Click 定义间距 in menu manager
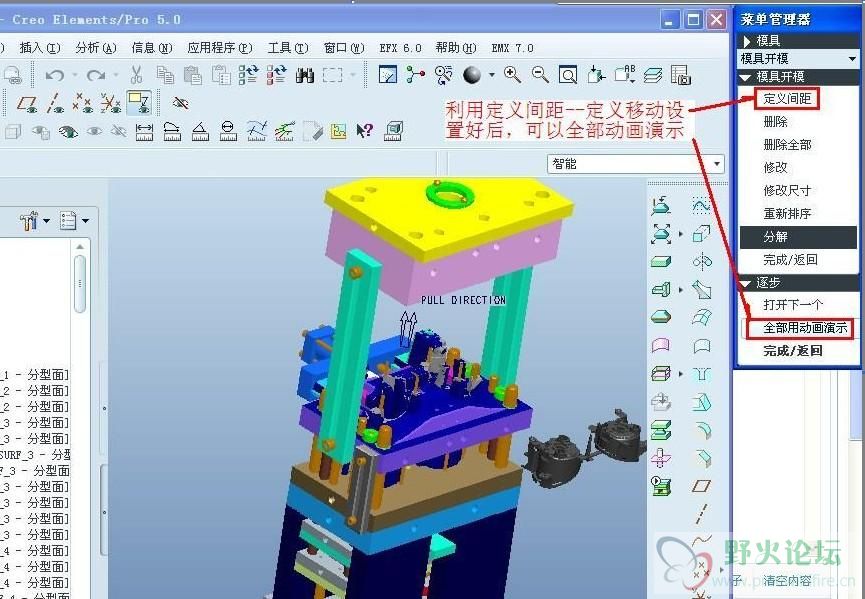 pos(787,99)
